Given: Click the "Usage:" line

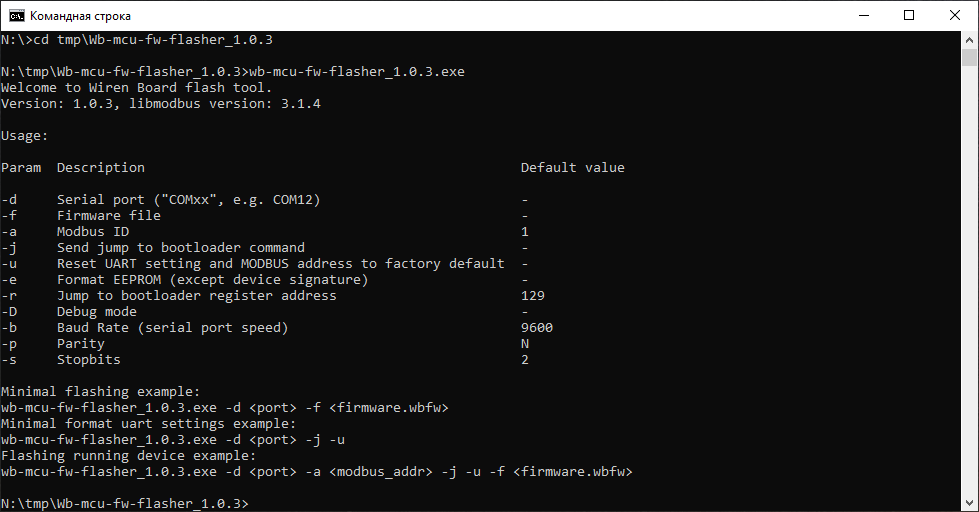Looking at the screenshot, I should 24,136.
